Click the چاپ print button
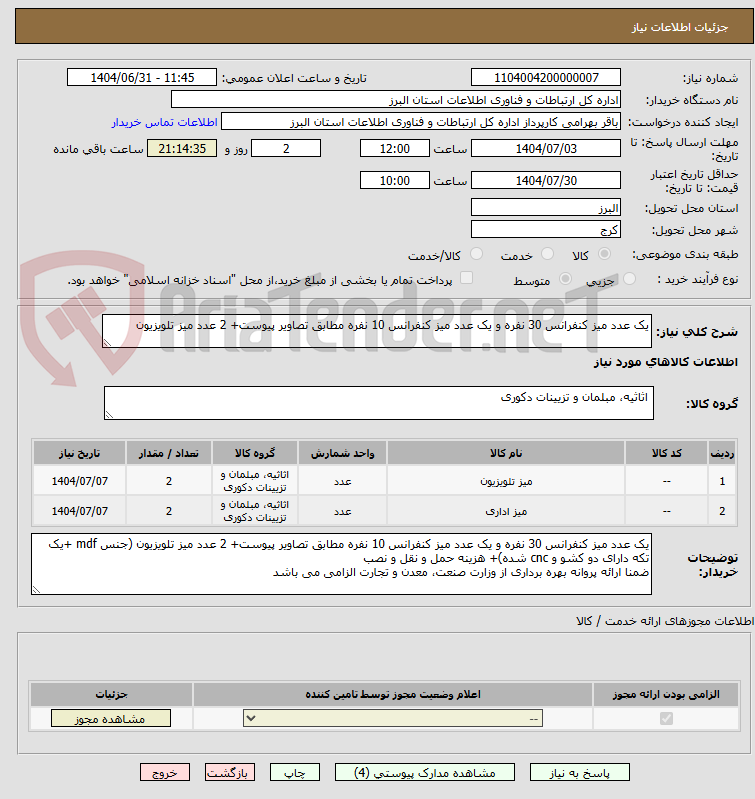Screen dimensions: 755x799 295,773
